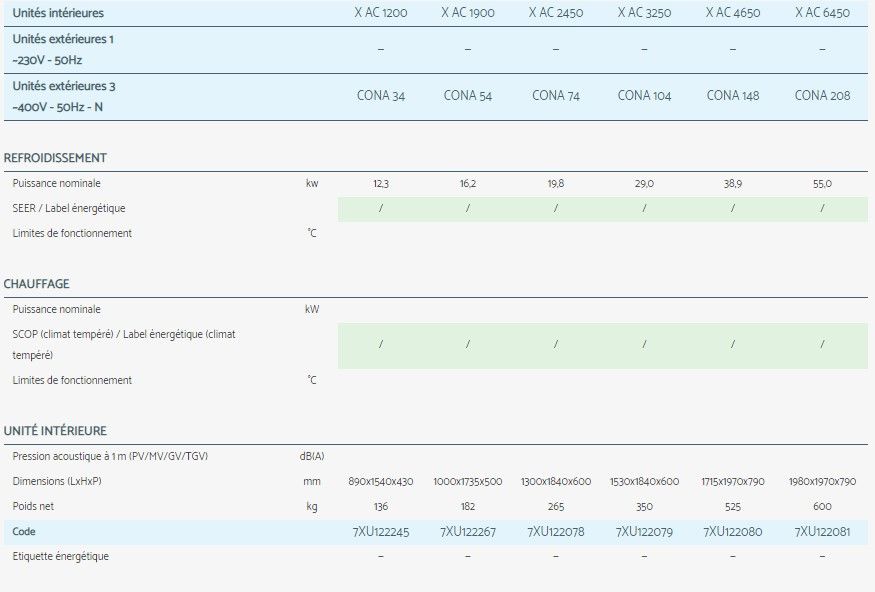Screen dimensions: 875x592
Task: Select product code 7XU122078
Action: pos(556,532)
